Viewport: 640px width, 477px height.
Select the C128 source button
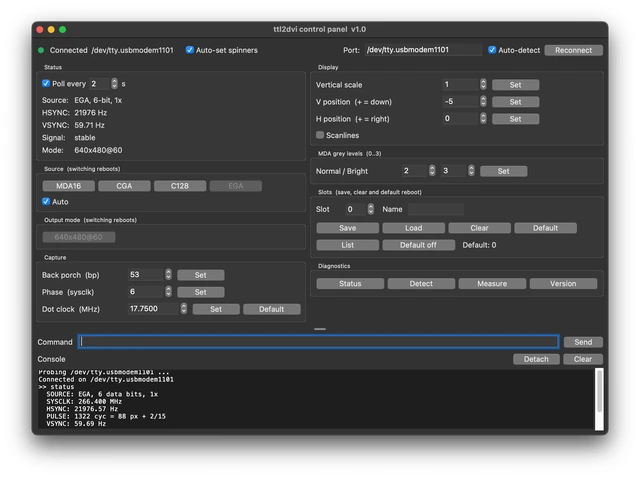pos(180,186)
